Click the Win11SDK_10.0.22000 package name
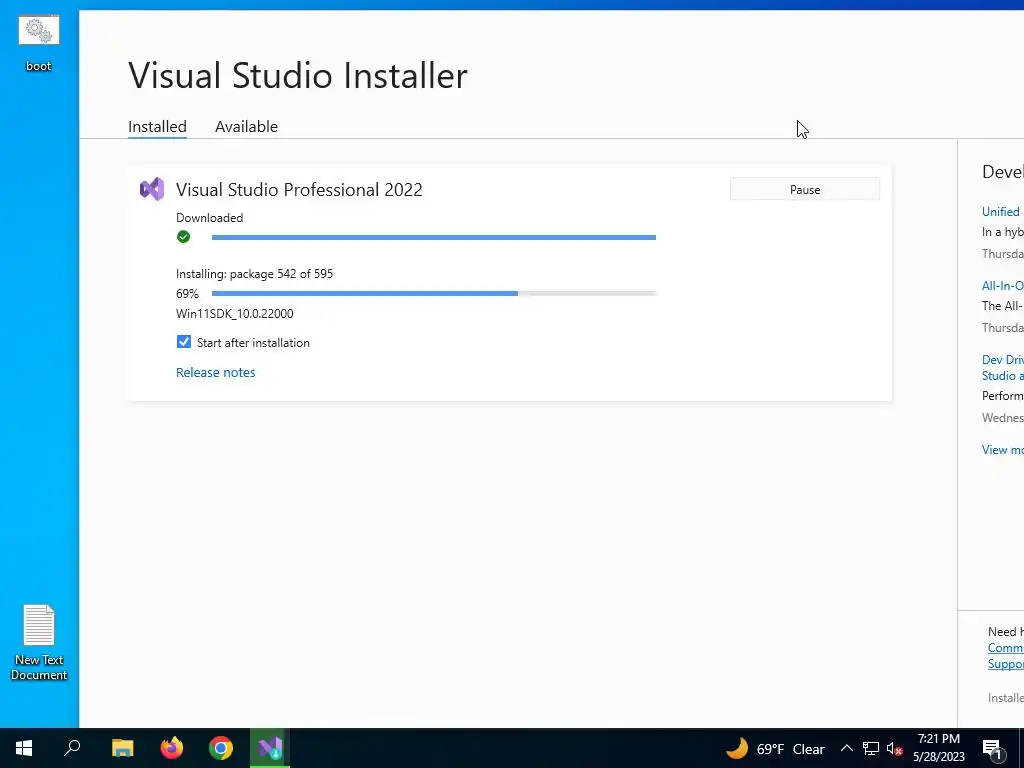 click(x=234, y=313)
